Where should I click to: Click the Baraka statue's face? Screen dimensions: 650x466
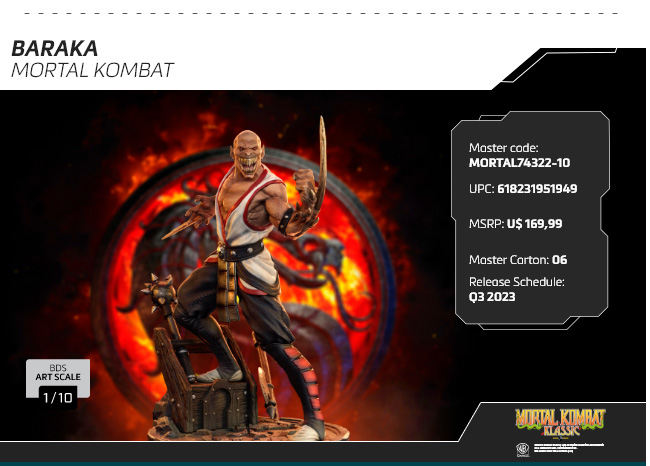tap(247, 153)
